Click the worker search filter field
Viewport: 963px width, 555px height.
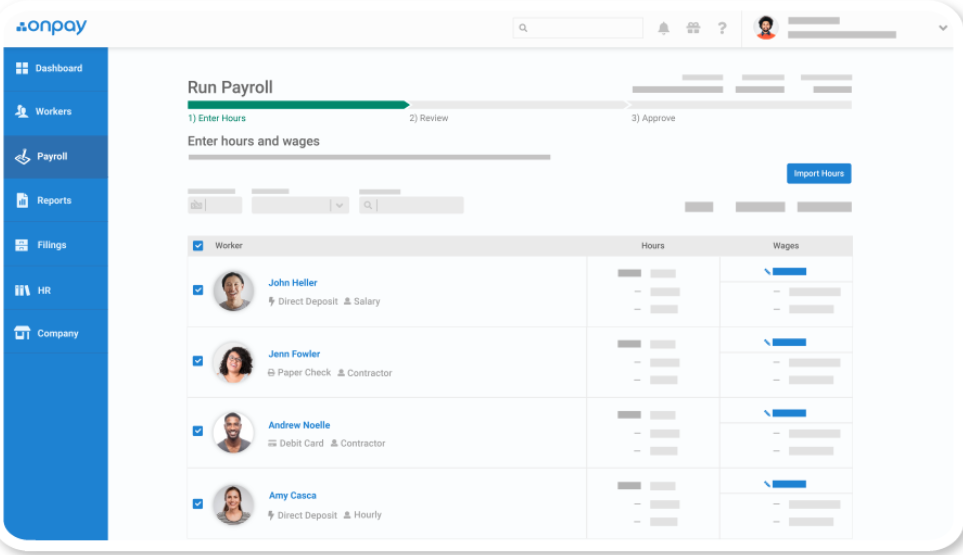(x=411, y=205)
